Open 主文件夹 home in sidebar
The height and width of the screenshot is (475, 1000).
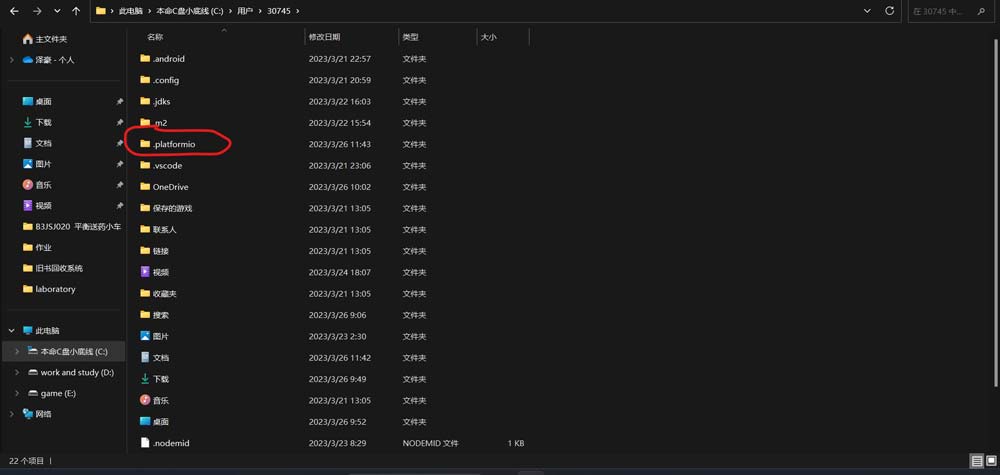click(x=50, y=39)
